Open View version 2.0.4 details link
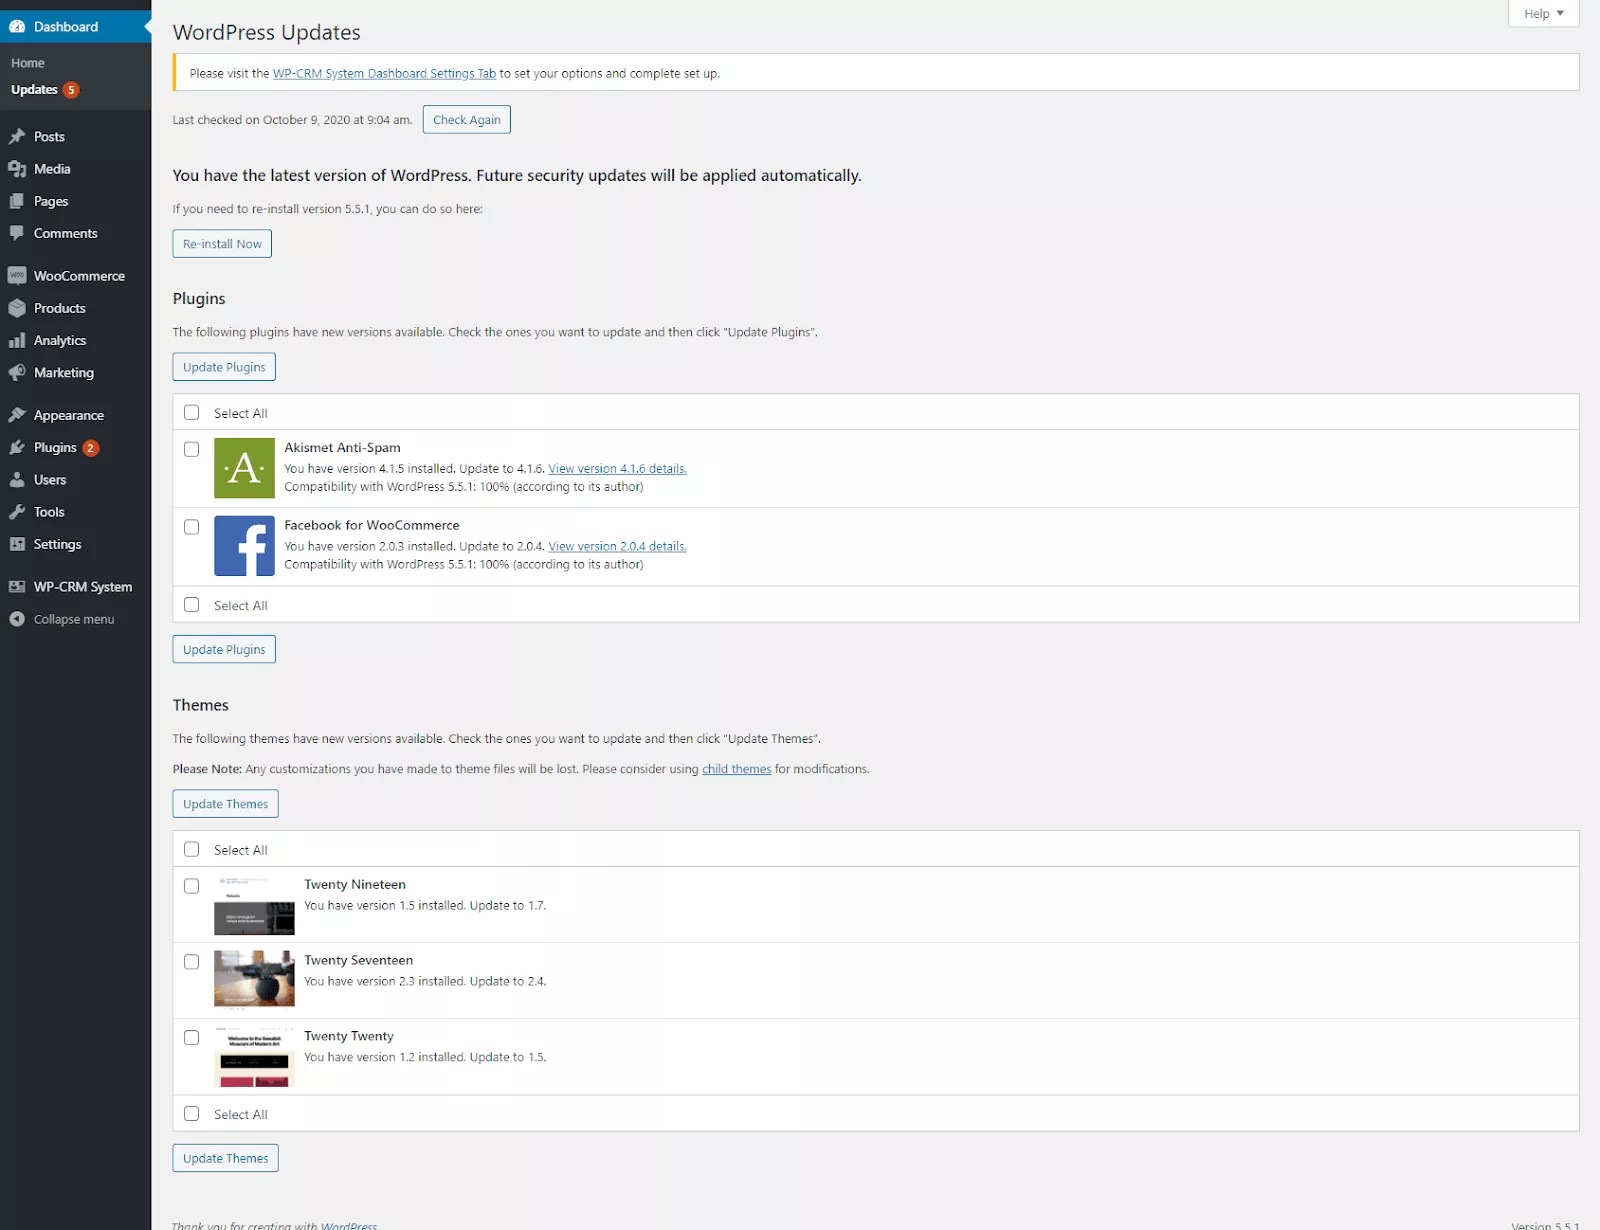Viewport: 1600px width, 1230px height. [x=617, y=546]
